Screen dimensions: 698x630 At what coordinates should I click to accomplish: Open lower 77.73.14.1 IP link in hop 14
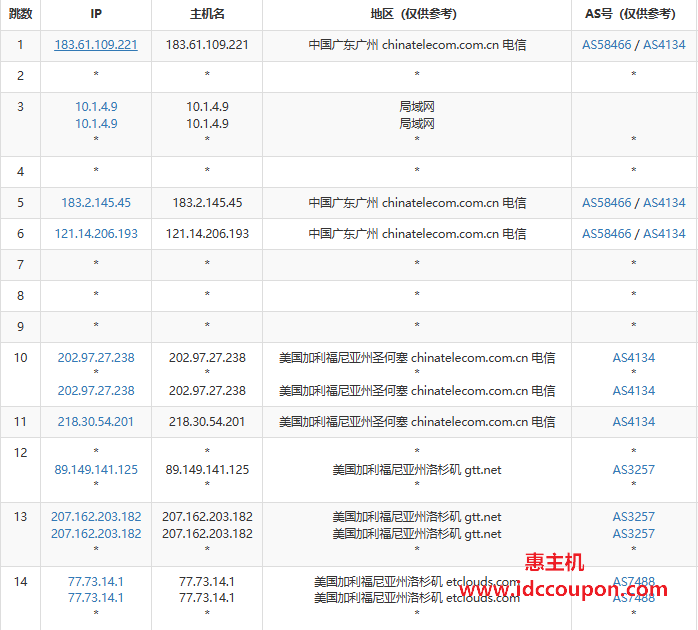click(96, 598)
